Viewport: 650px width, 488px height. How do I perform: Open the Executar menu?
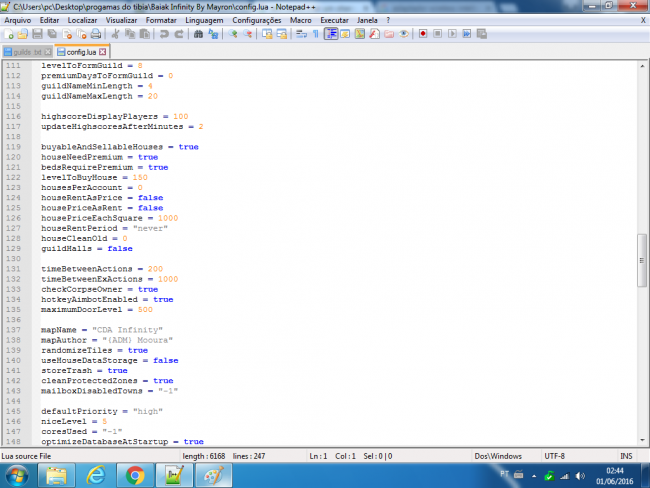(334, 20)
